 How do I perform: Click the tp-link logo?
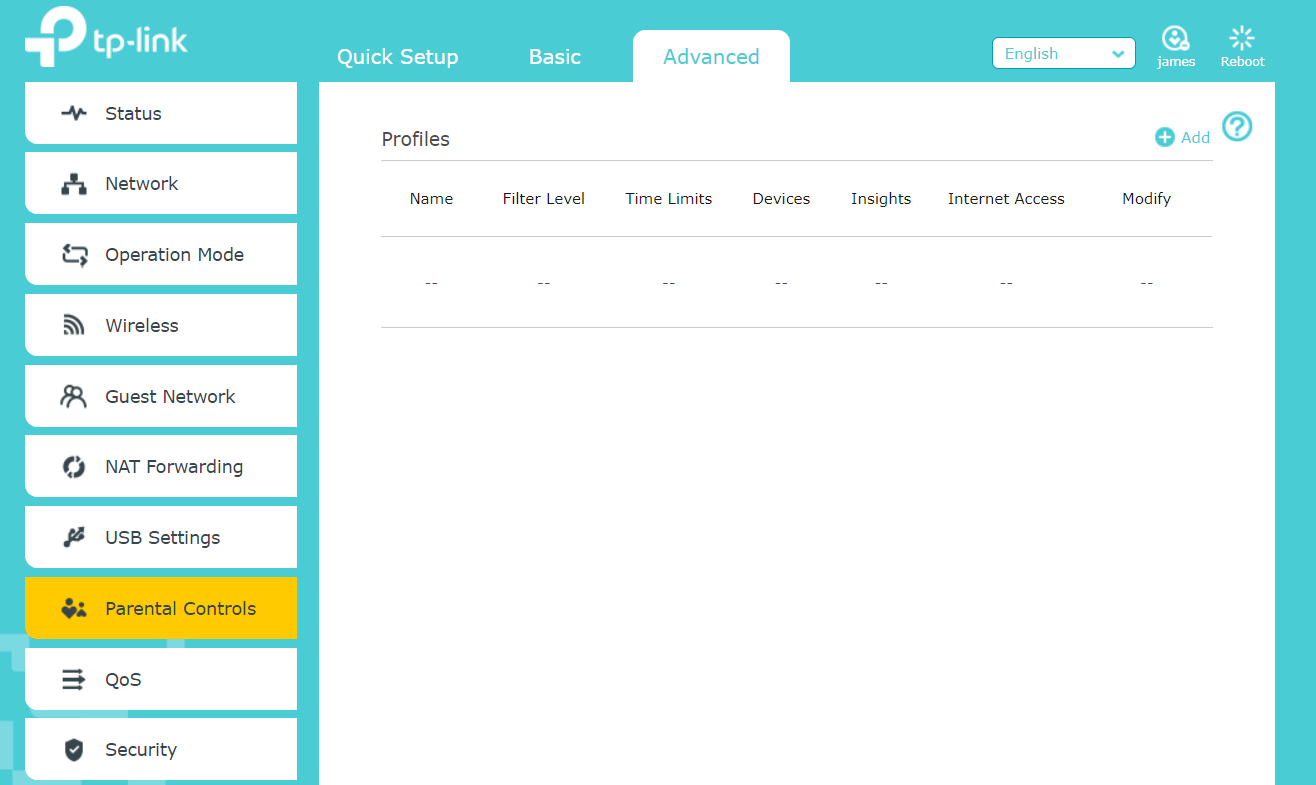(106, 38)
